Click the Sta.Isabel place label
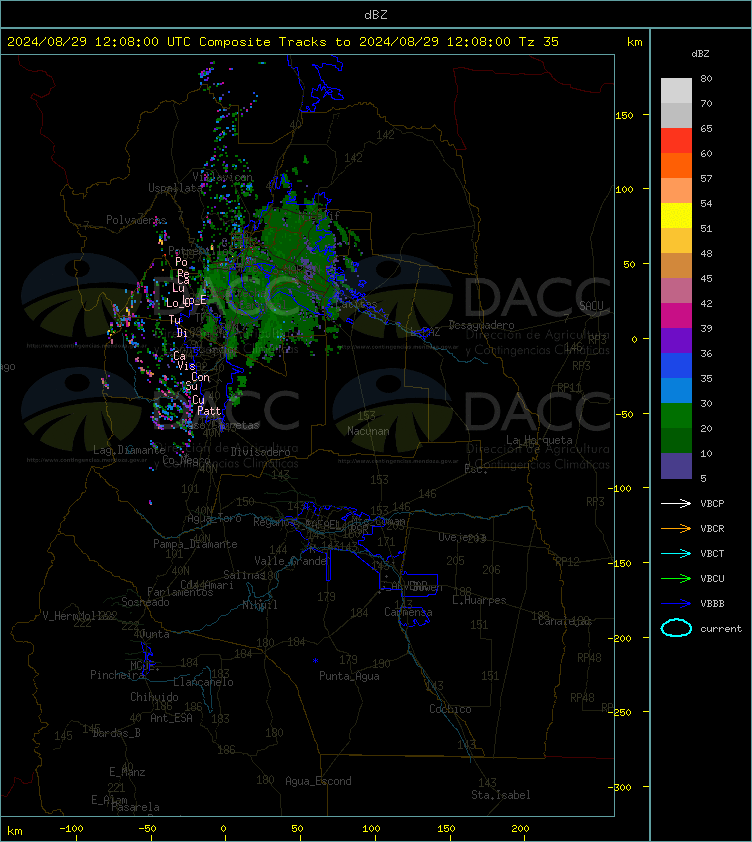The height and width of the screenshot is (842, 752). (x=501, y=795)
